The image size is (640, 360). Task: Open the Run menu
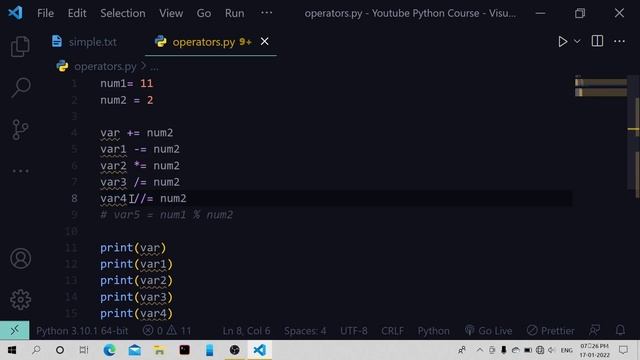click(x=234, y=13)
